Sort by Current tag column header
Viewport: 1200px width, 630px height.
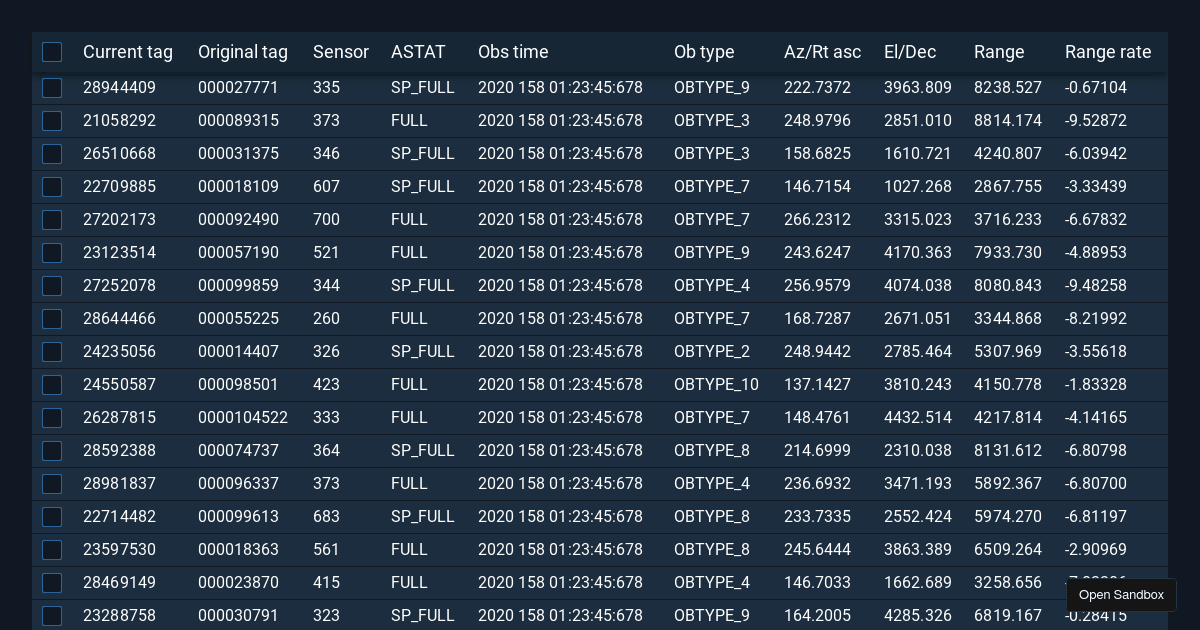tap(127, 52)
